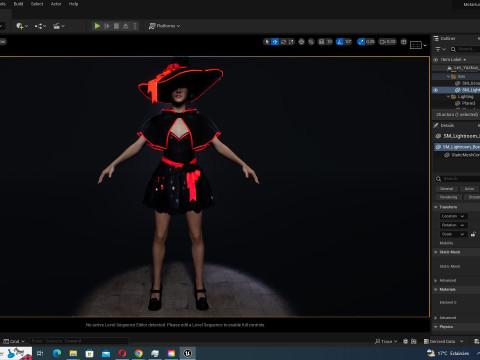Open Opera browser from the taskbar

(x=122, y=353)
